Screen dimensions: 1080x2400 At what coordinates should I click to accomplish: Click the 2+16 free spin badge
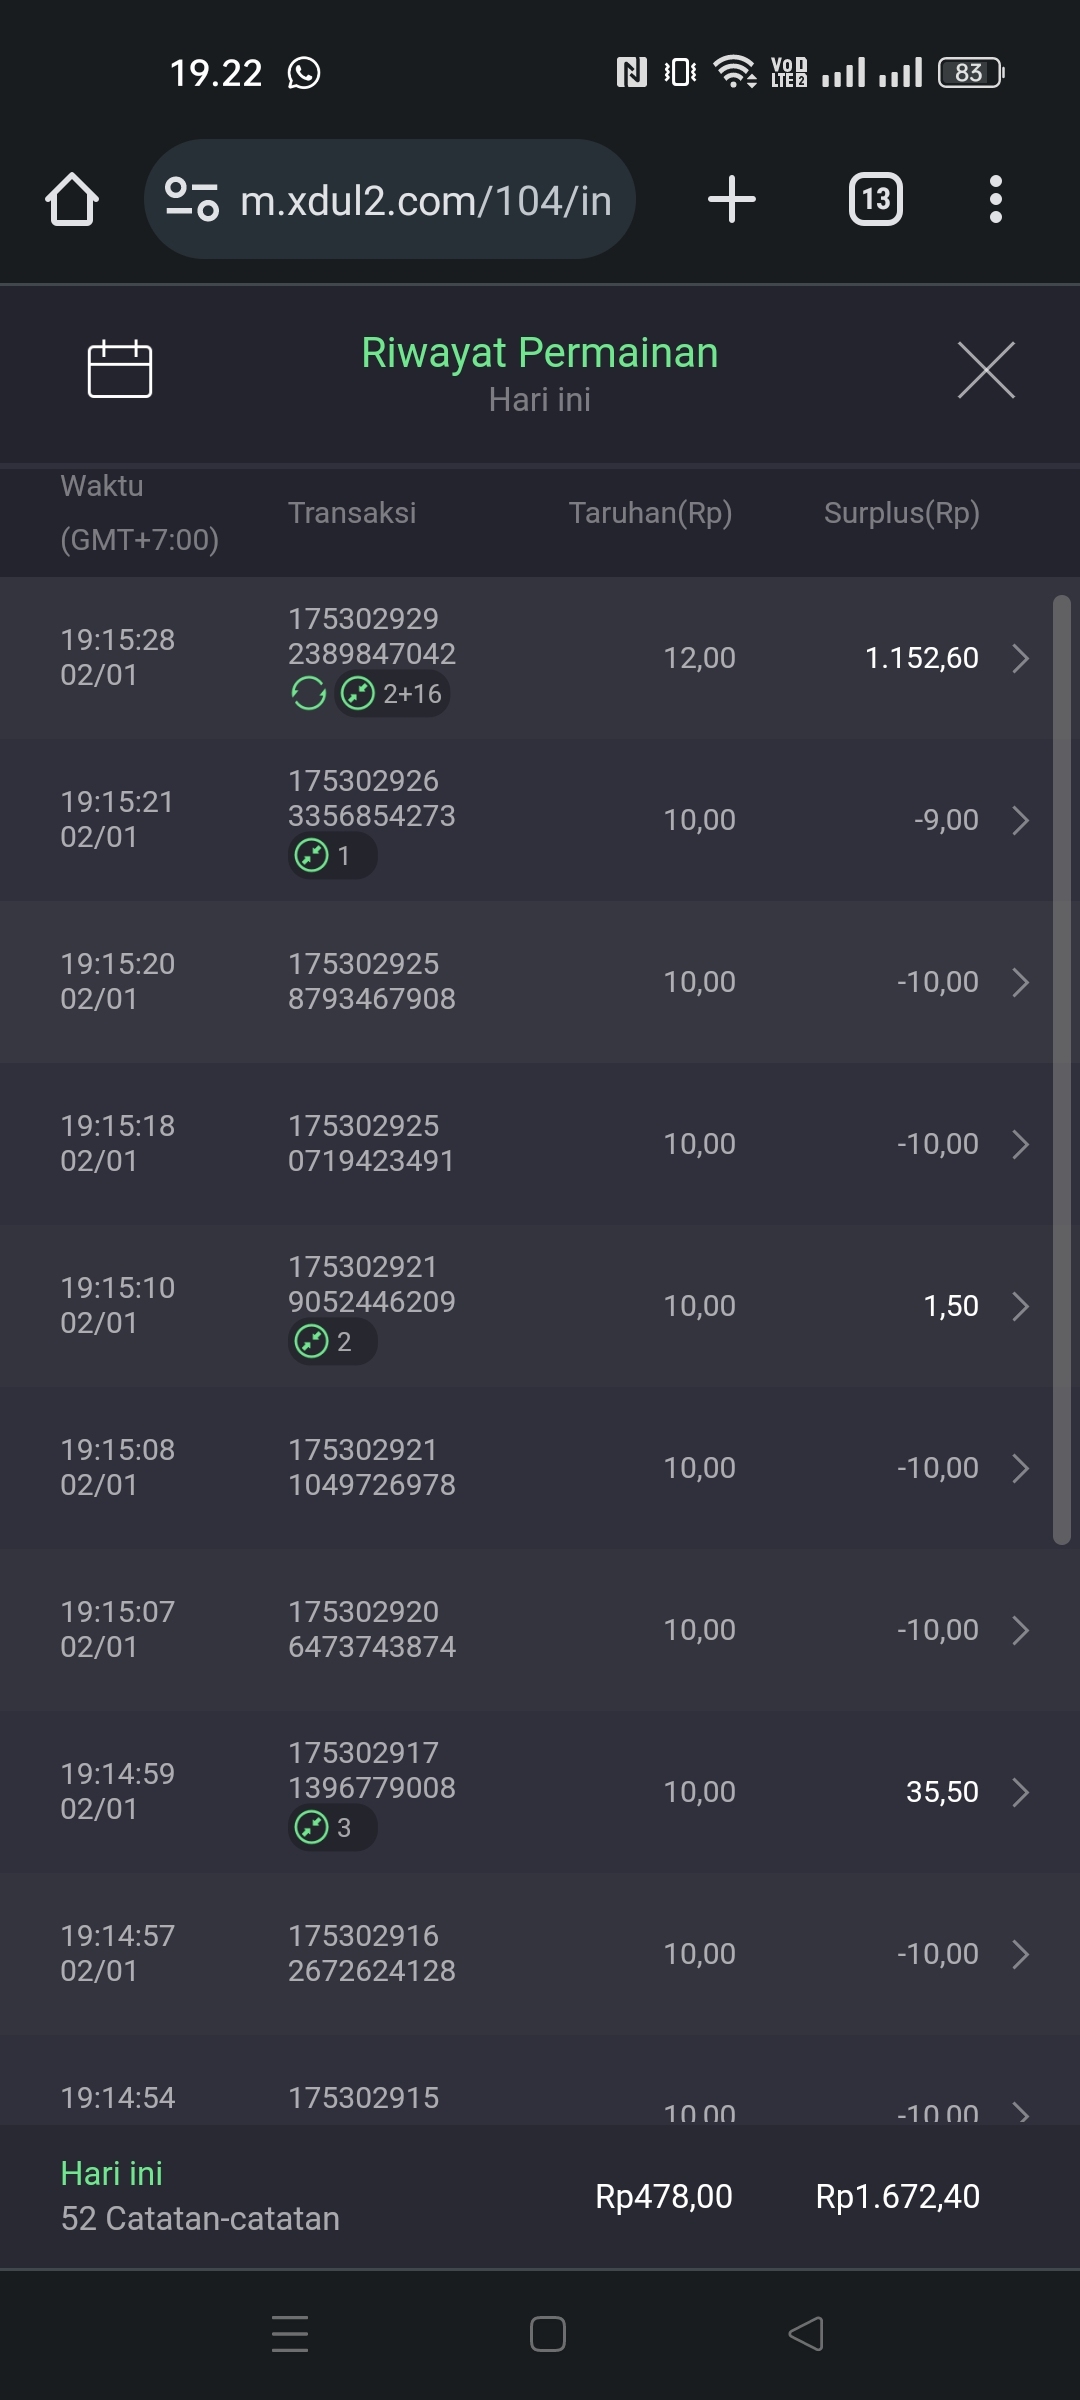click(x=393, y=693)
